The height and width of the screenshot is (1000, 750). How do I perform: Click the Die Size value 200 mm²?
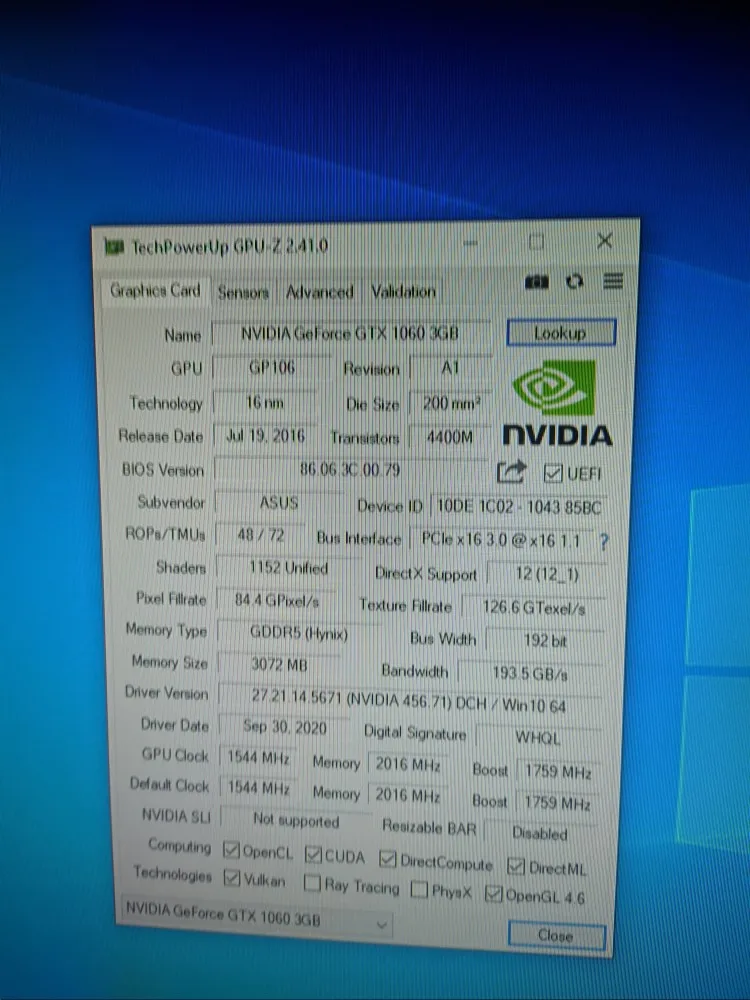[x=450, y=404]
